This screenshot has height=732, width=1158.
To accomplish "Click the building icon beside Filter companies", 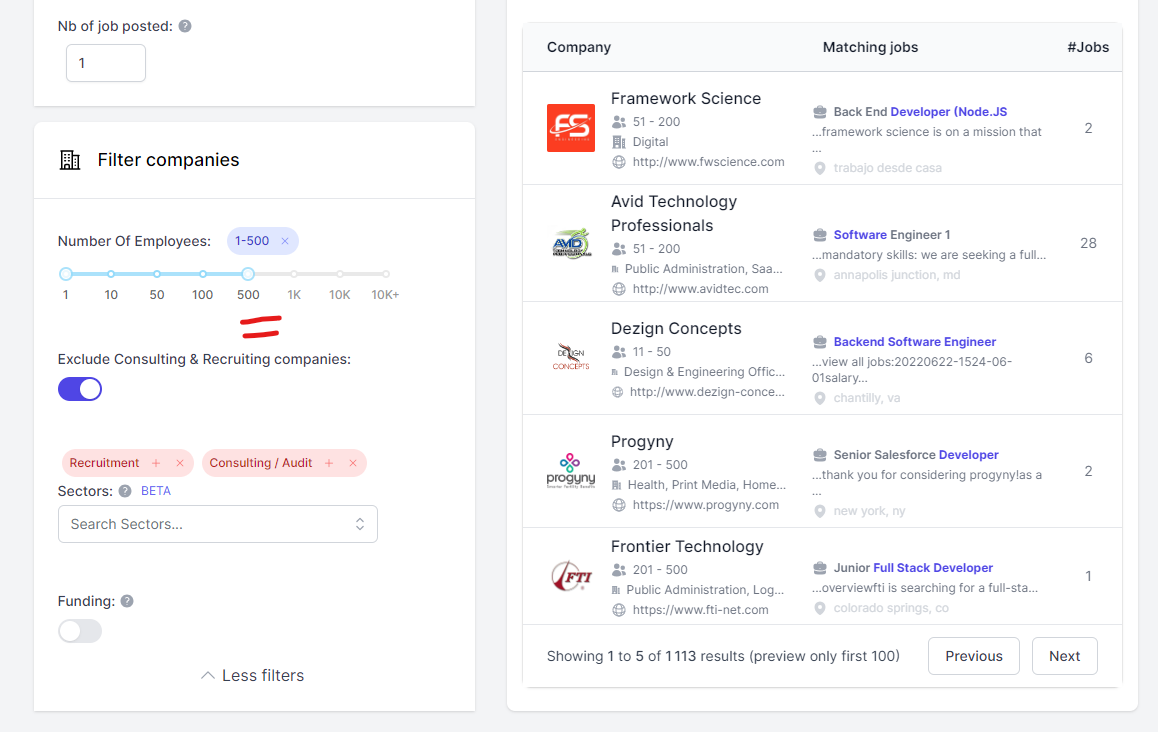I will [70, 160].
